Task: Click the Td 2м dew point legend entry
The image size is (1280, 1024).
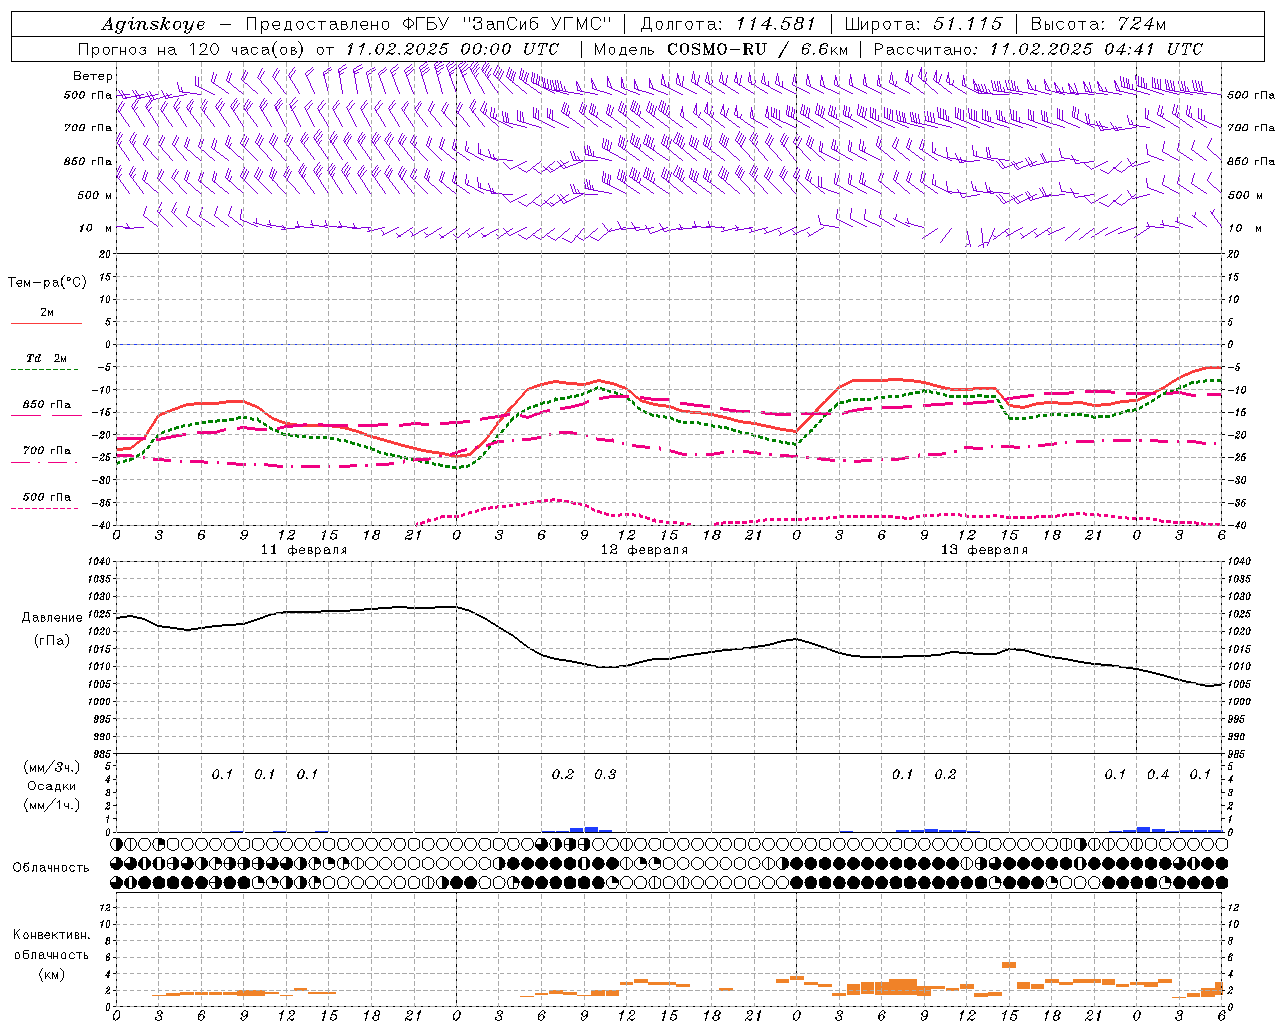Action: pos(47,358)
